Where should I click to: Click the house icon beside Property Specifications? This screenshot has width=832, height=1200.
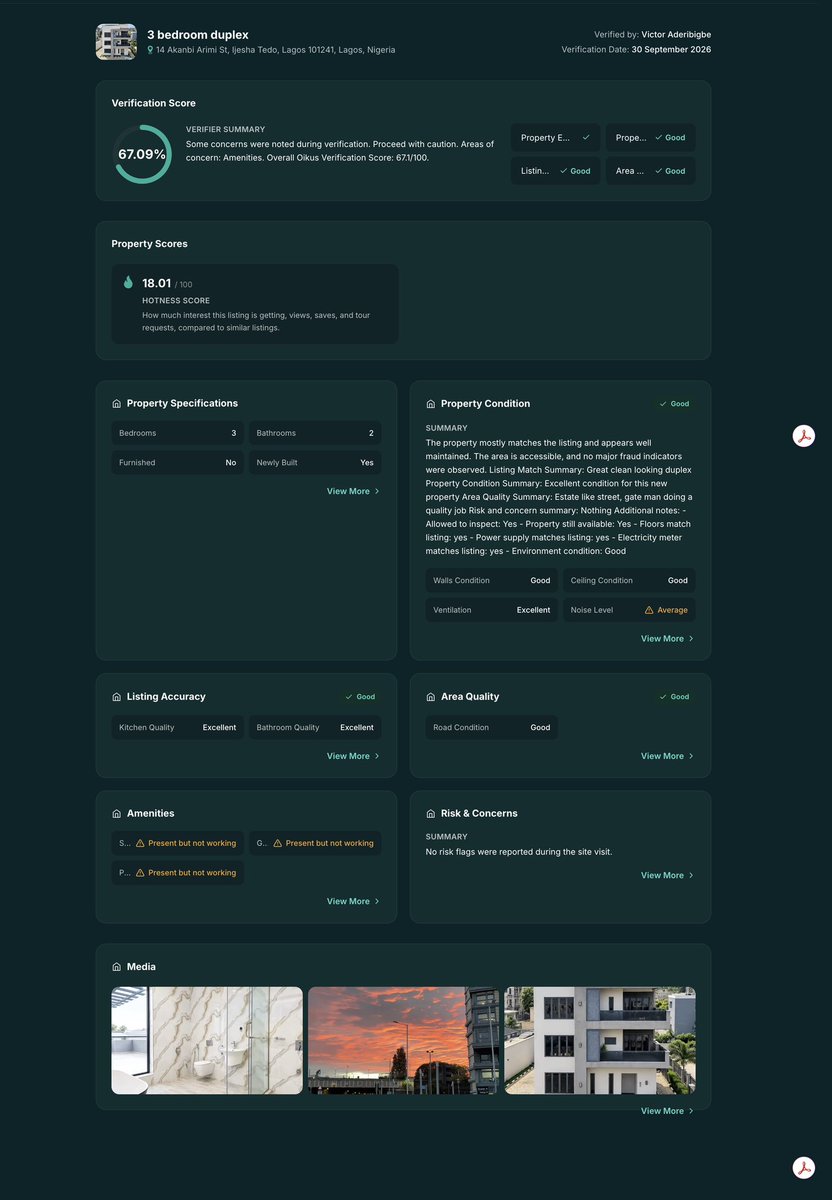(x=116, y=404)
